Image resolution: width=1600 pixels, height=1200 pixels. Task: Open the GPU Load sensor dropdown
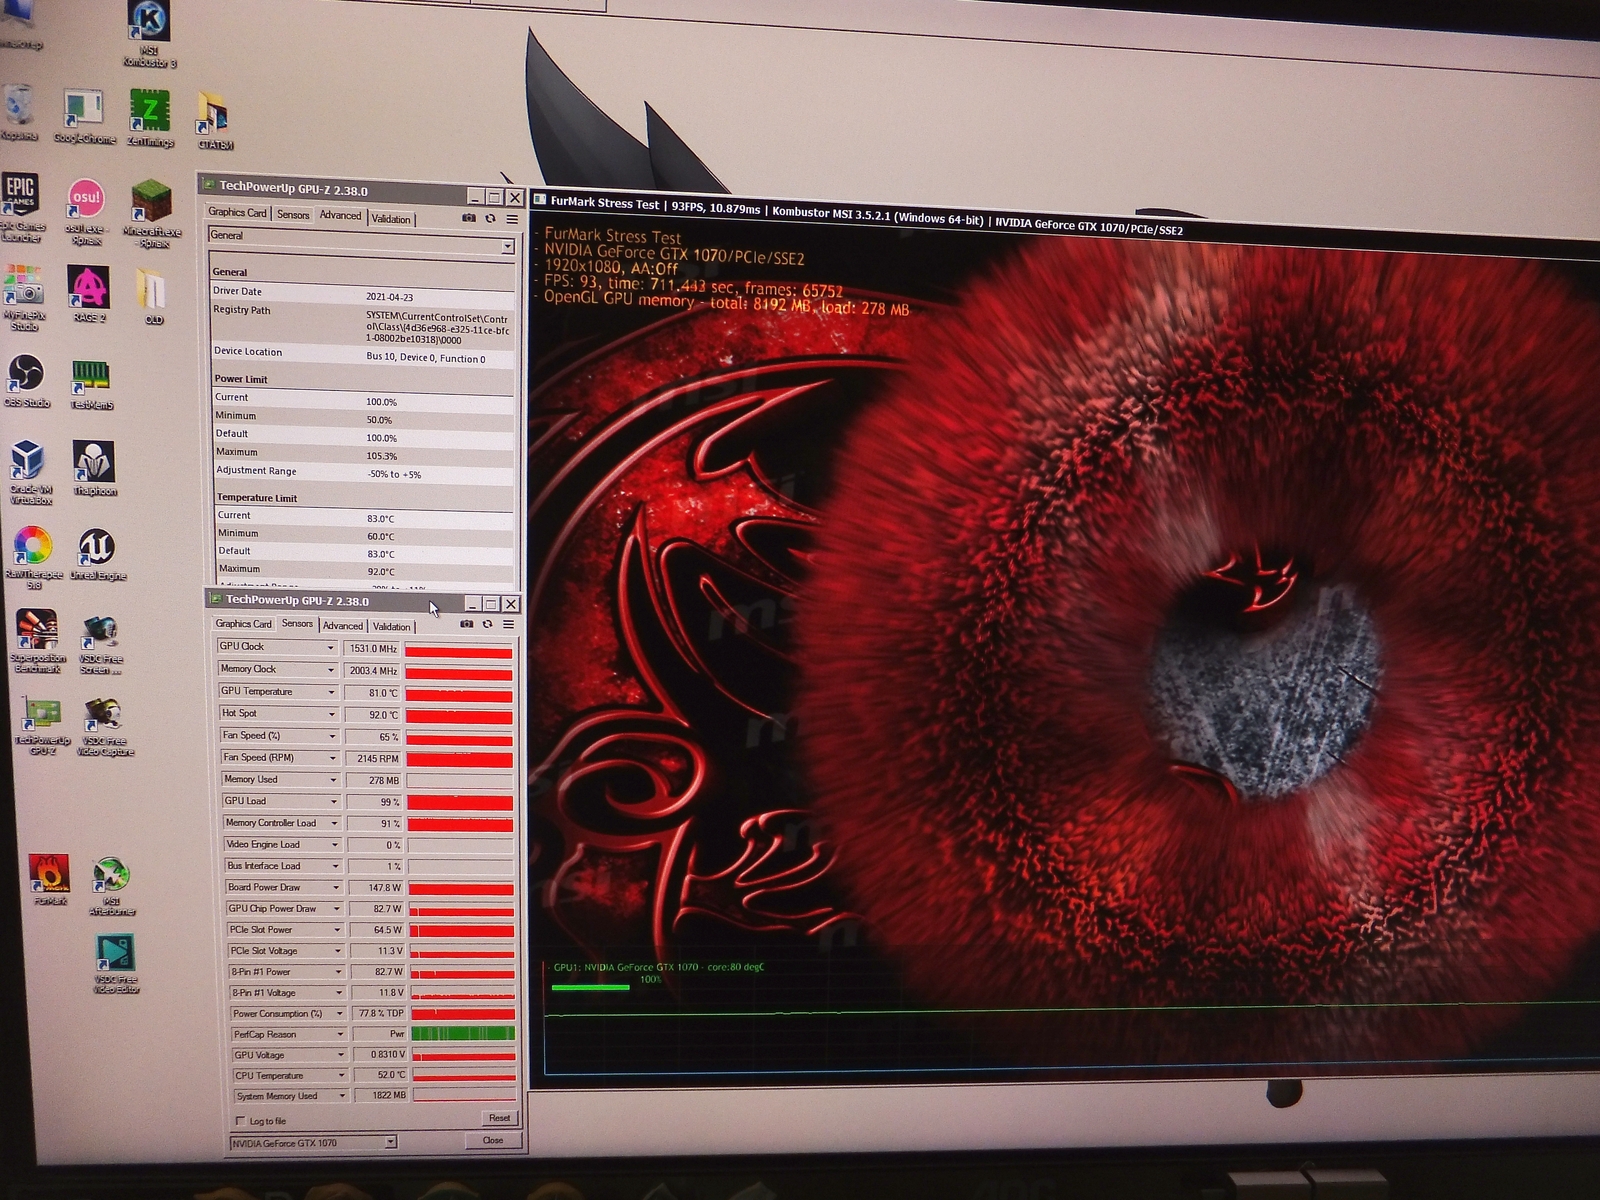point(335,801)
